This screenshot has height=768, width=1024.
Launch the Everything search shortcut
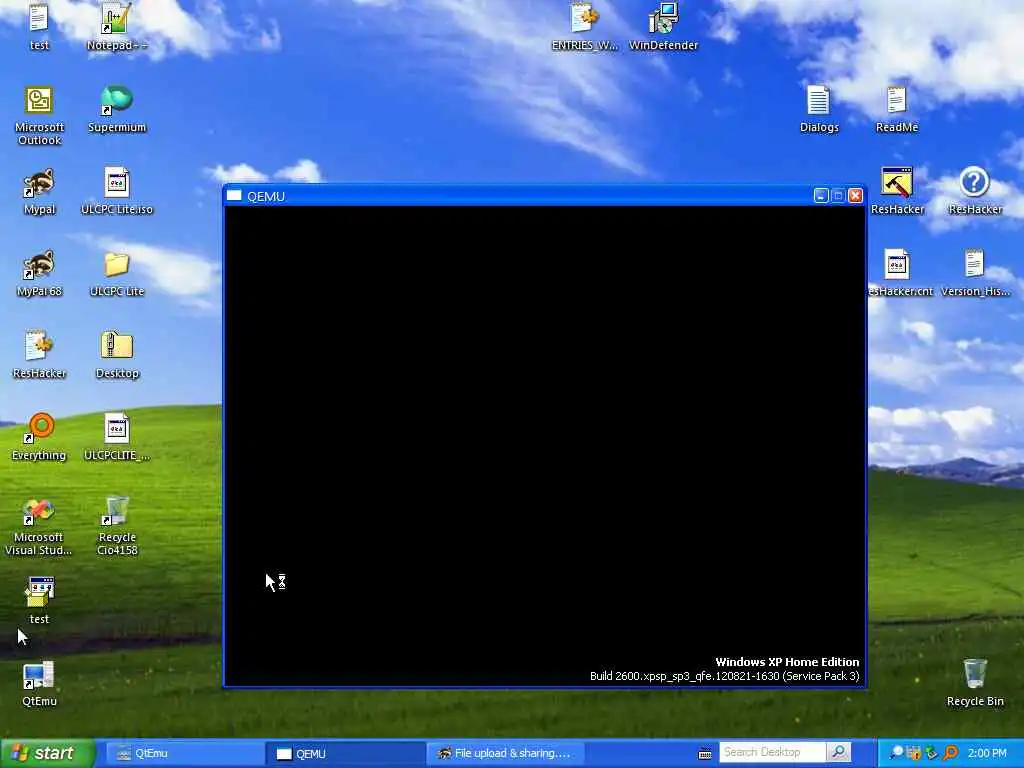click(x=39, y=438)
